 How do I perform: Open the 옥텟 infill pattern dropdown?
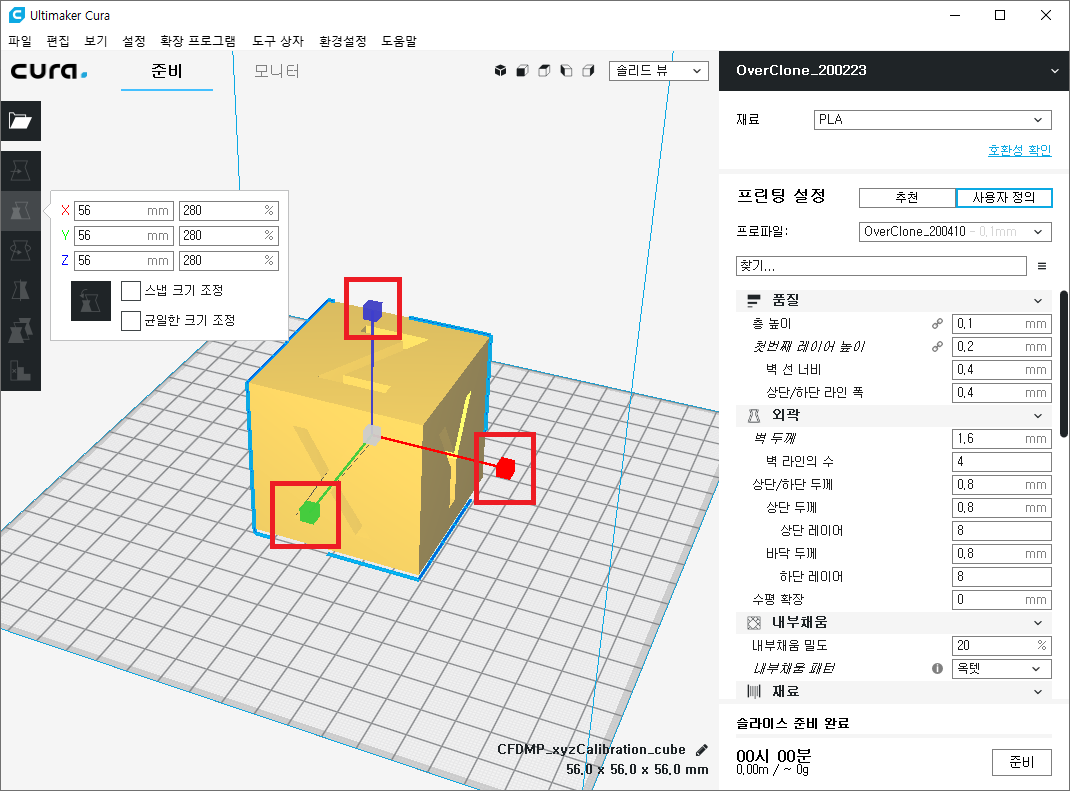pyautogui.click(x=1001, y=669)
